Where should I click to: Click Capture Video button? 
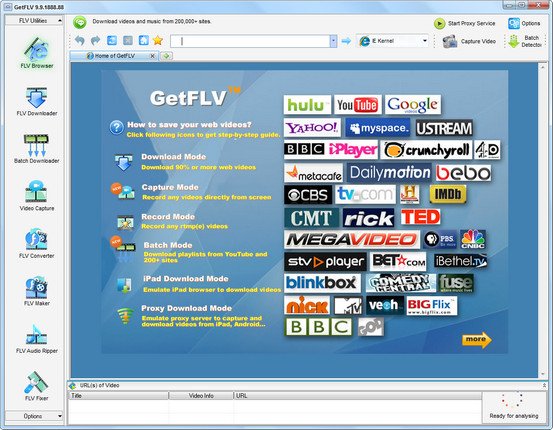tap(469, 41)
